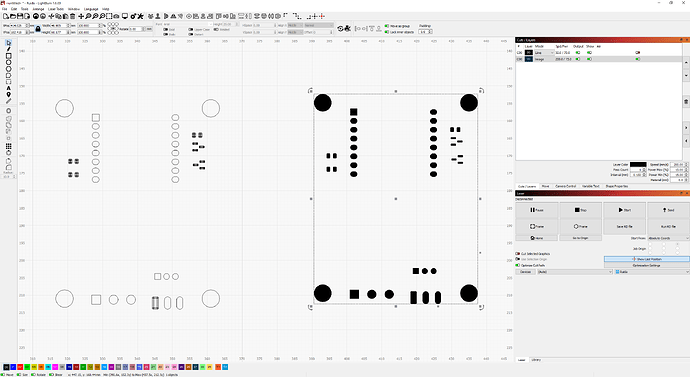This screenshot has width=690, height=377.
Task: Open the Start From dropdown
Action: pos(668,238)
